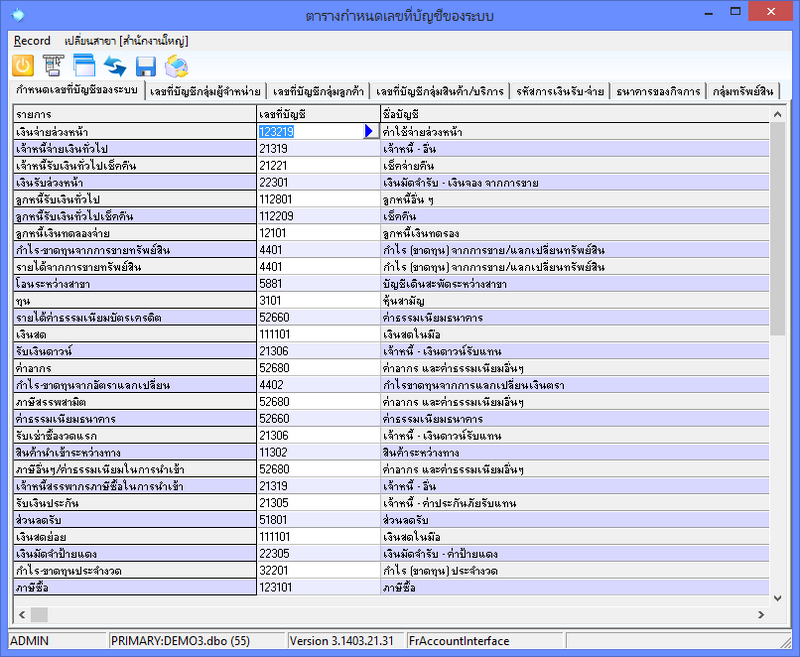
Task: Click the last toolbar icon beside the save disk
Action: pos(177,67)
